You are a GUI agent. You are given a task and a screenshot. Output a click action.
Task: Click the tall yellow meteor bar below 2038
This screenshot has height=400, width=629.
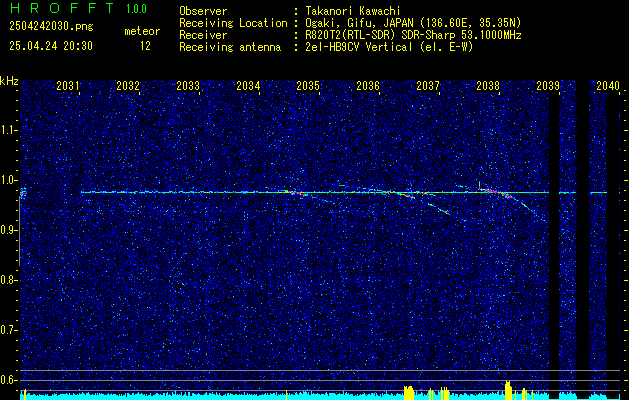click(x=508, y=390)
